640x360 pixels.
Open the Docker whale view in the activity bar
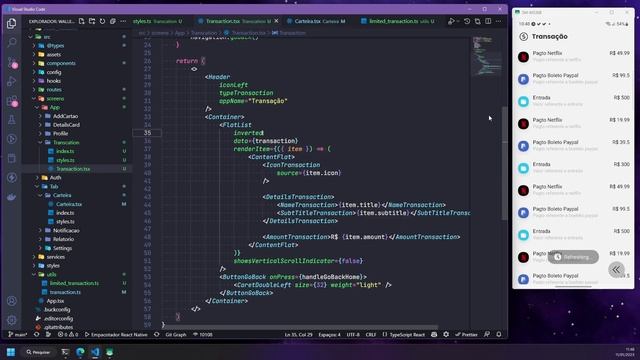[x=11, y=197]
